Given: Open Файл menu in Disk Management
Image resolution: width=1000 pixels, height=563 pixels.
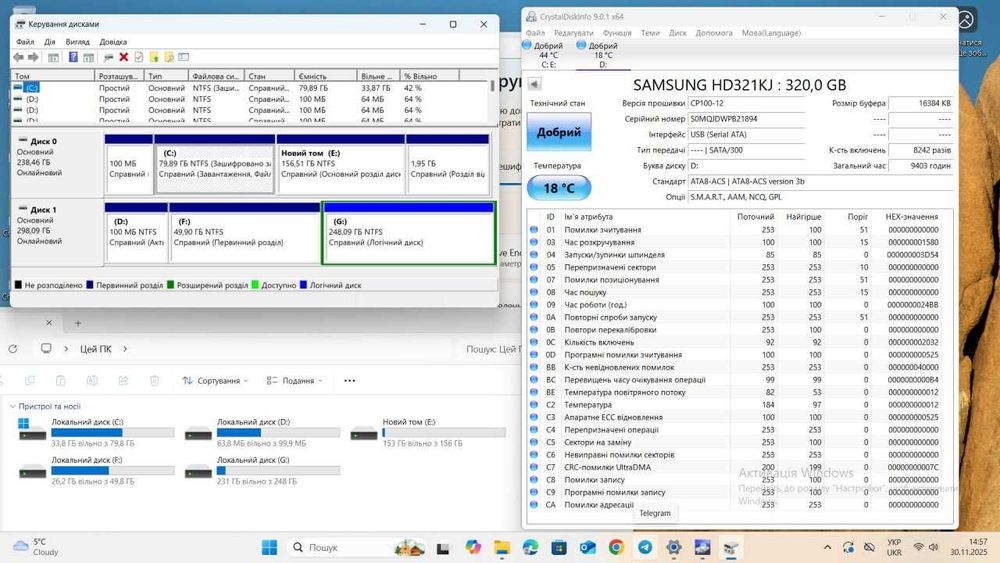Looking at the screenshot, I should tap(25, 42).
